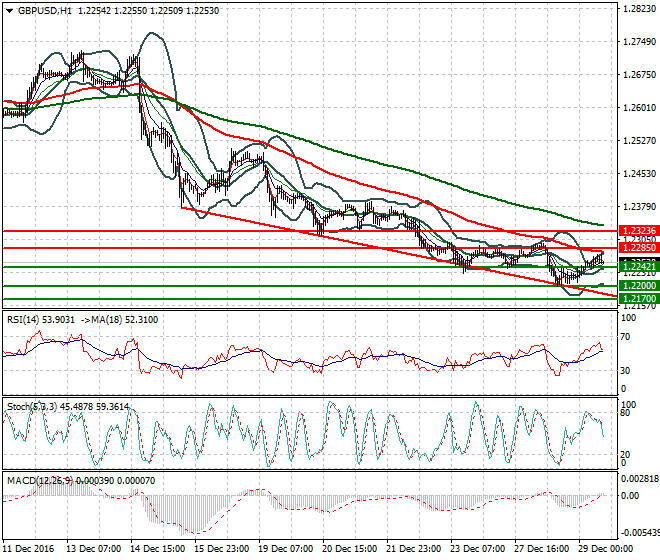The height and width of the screenshot is (560, 660).
Task: Click the Stochastic 80 level label
Action: [x=625, y=413]
